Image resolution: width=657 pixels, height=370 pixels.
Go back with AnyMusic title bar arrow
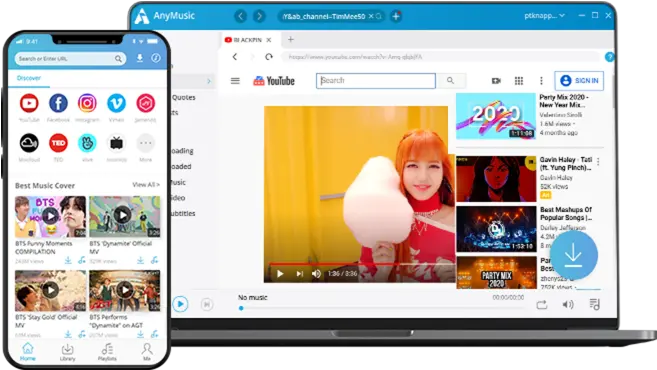pyautogui.click(x=241, y=16)
